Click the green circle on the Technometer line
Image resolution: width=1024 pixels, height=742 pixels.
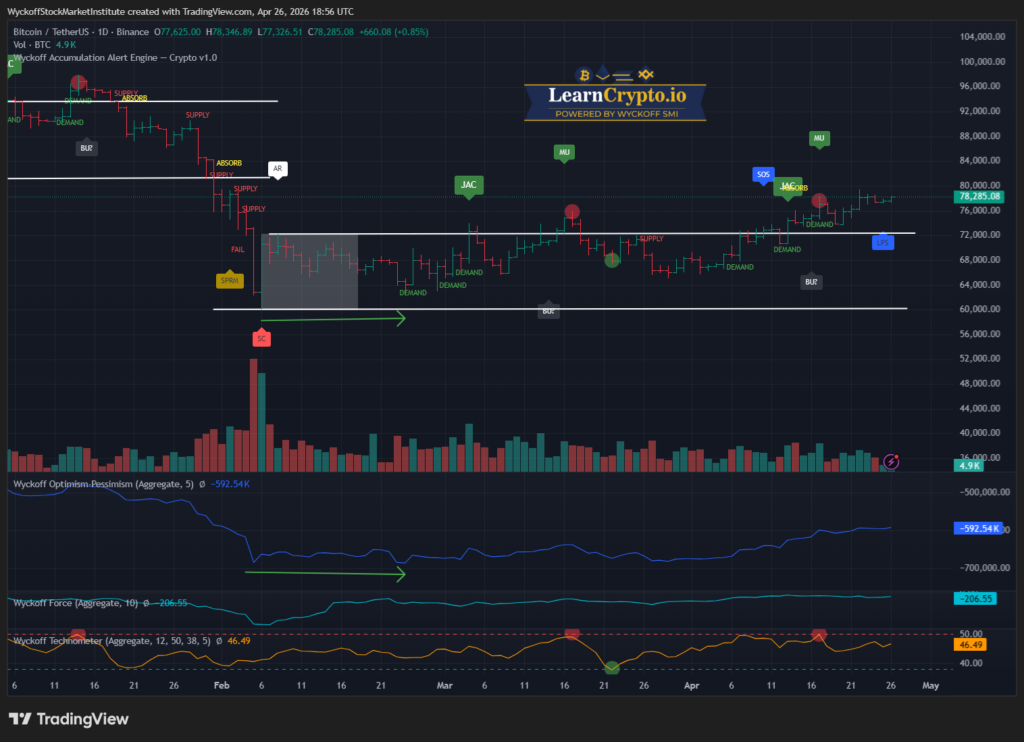pos(612,667)
